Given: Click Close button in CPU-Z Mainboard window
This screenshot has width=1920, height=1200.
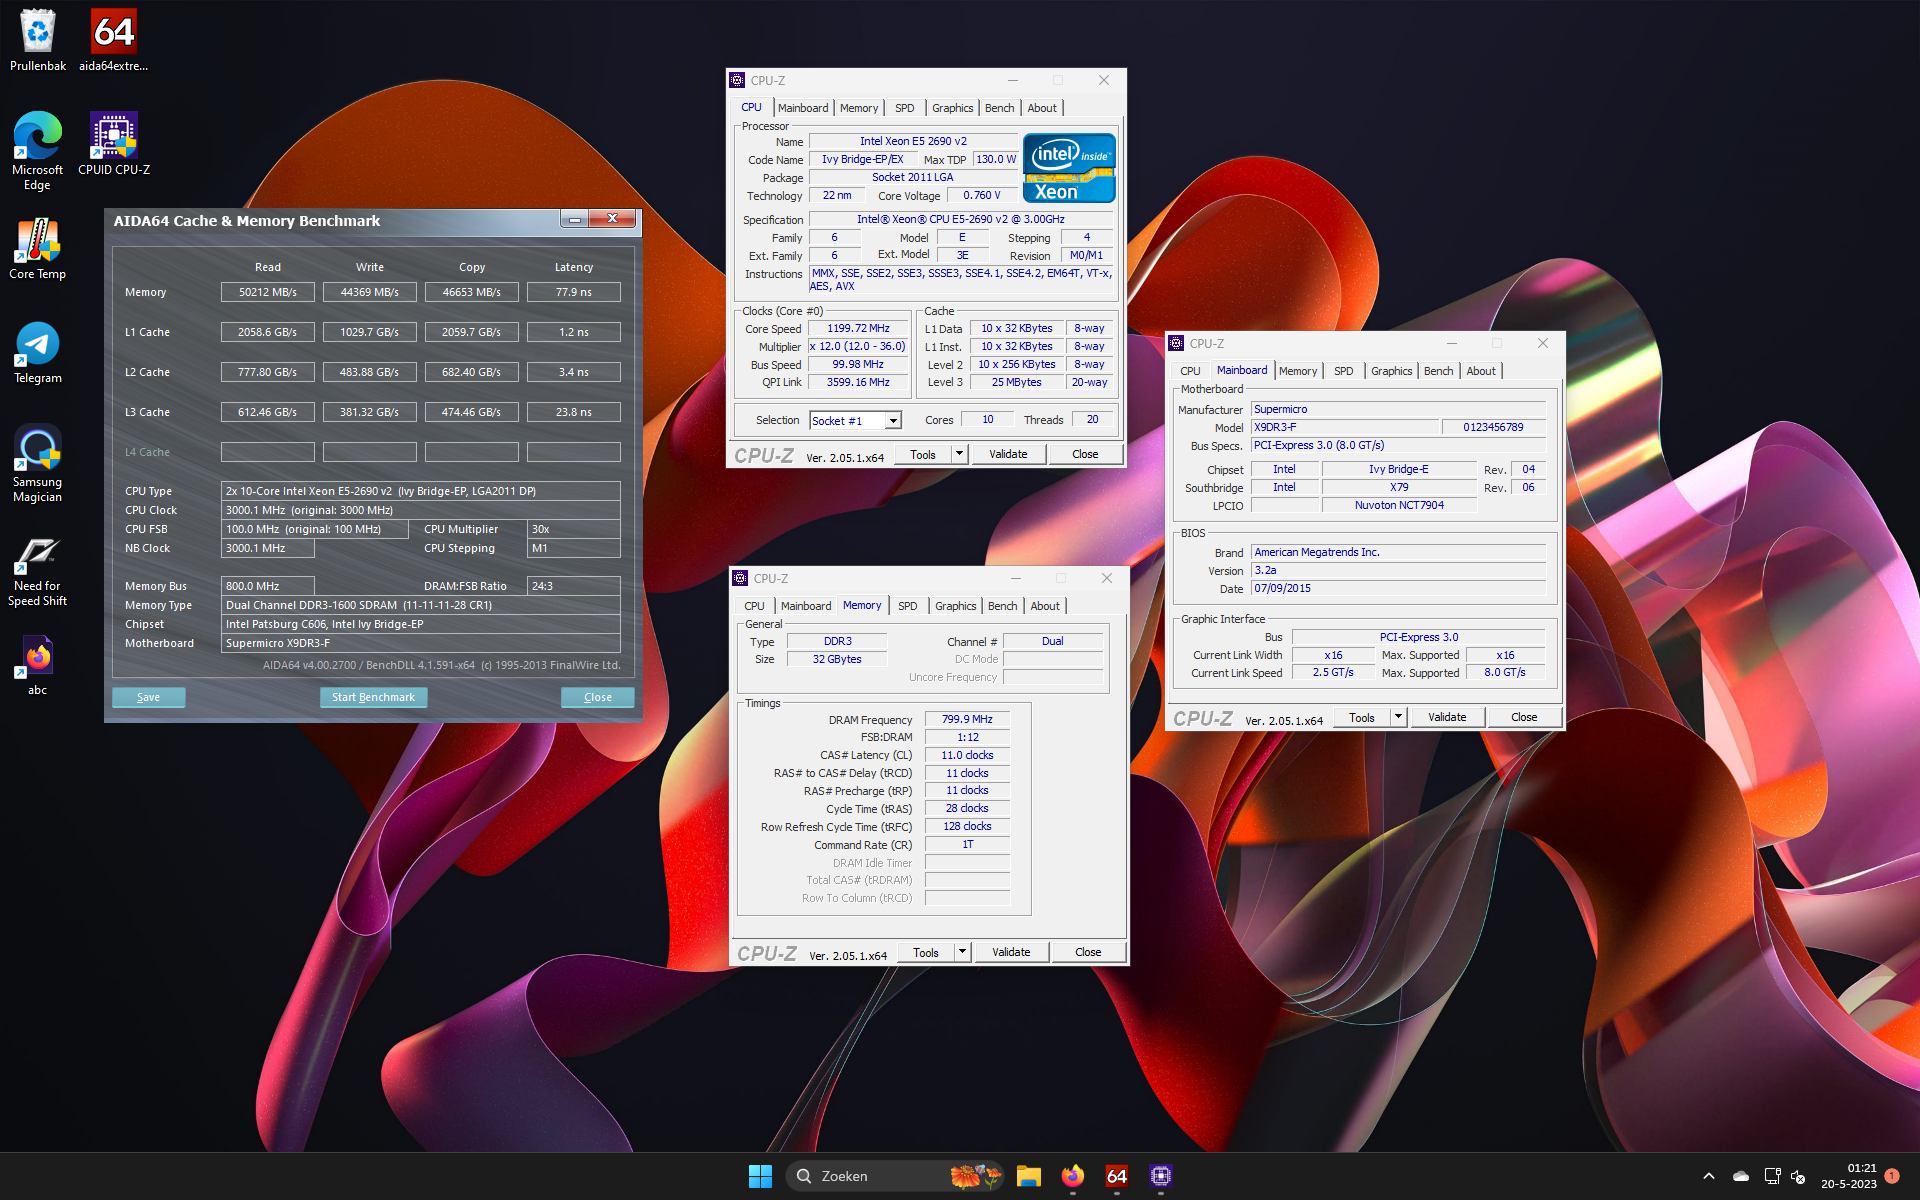Looking at the screenshot, I should coord(1524,717).
